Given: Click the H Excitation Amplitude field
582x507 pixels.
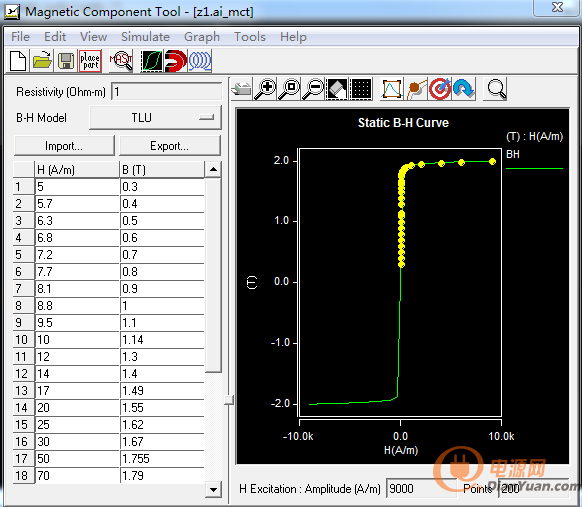Looking at the screenshot, I should pyautogui.click(x=421, y=488).
